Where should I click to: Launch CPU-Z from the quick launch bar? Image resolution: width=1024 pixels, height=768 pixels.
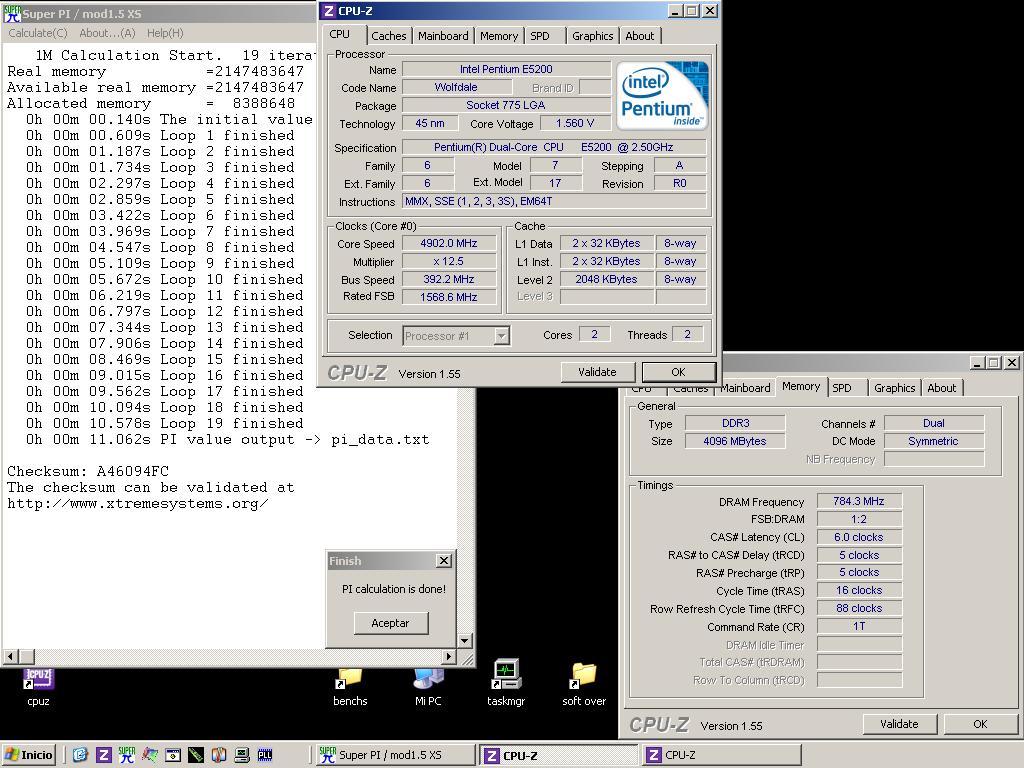coord(103,755)
